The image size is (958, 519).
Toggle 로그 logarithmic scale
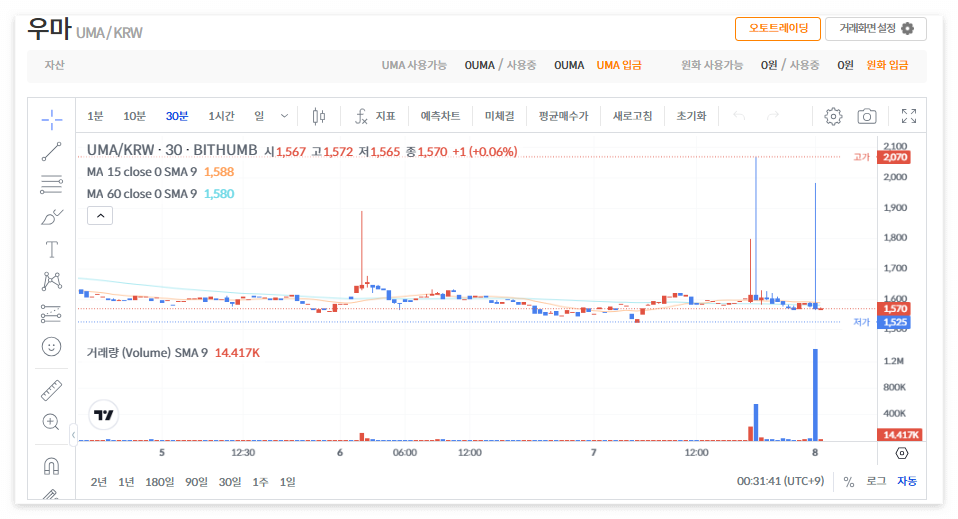876,482
